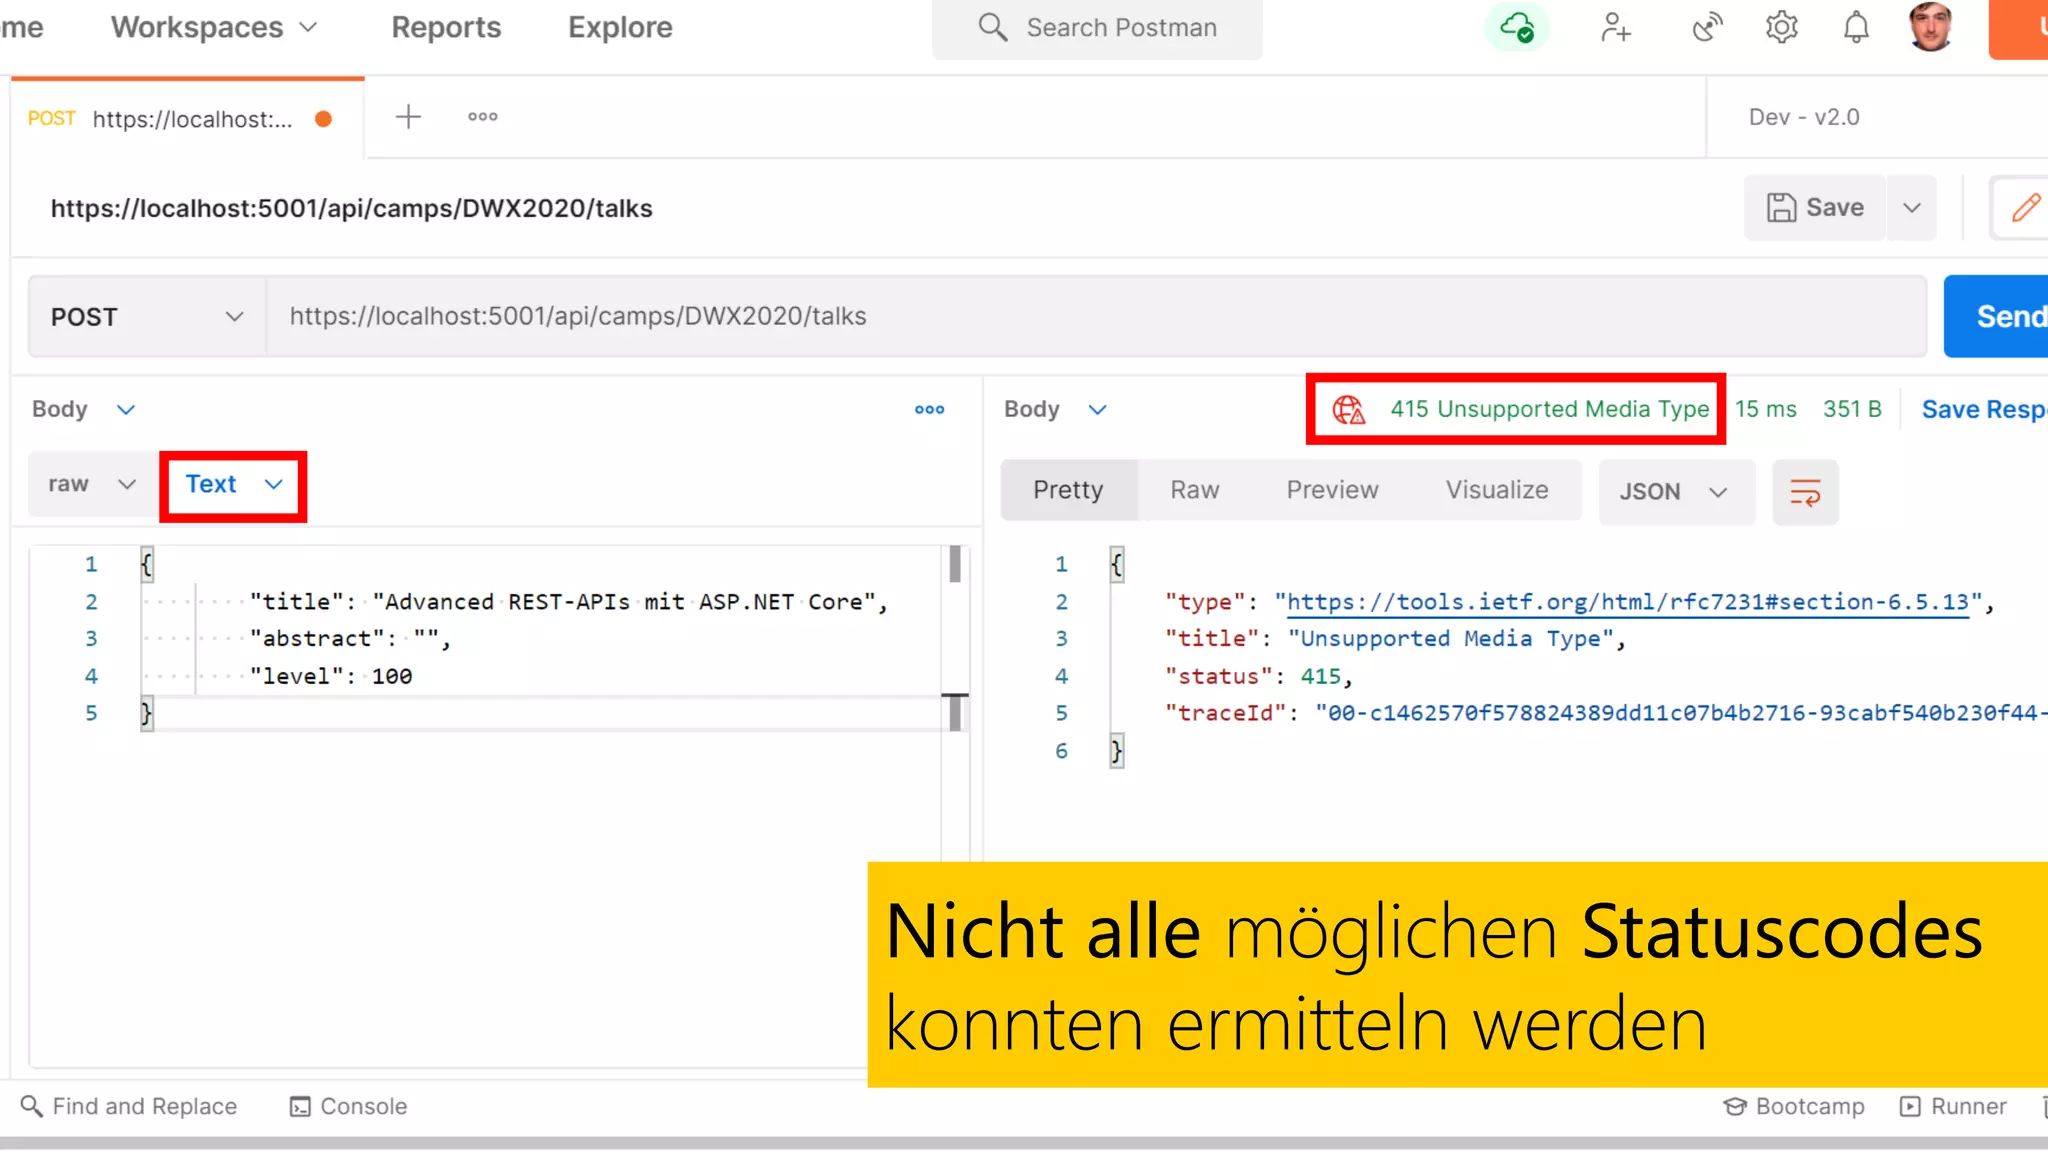The width and height of the screenshot is (2048, 1152).
Task: Click the Search Postman field
Action: coord(1097,28)
